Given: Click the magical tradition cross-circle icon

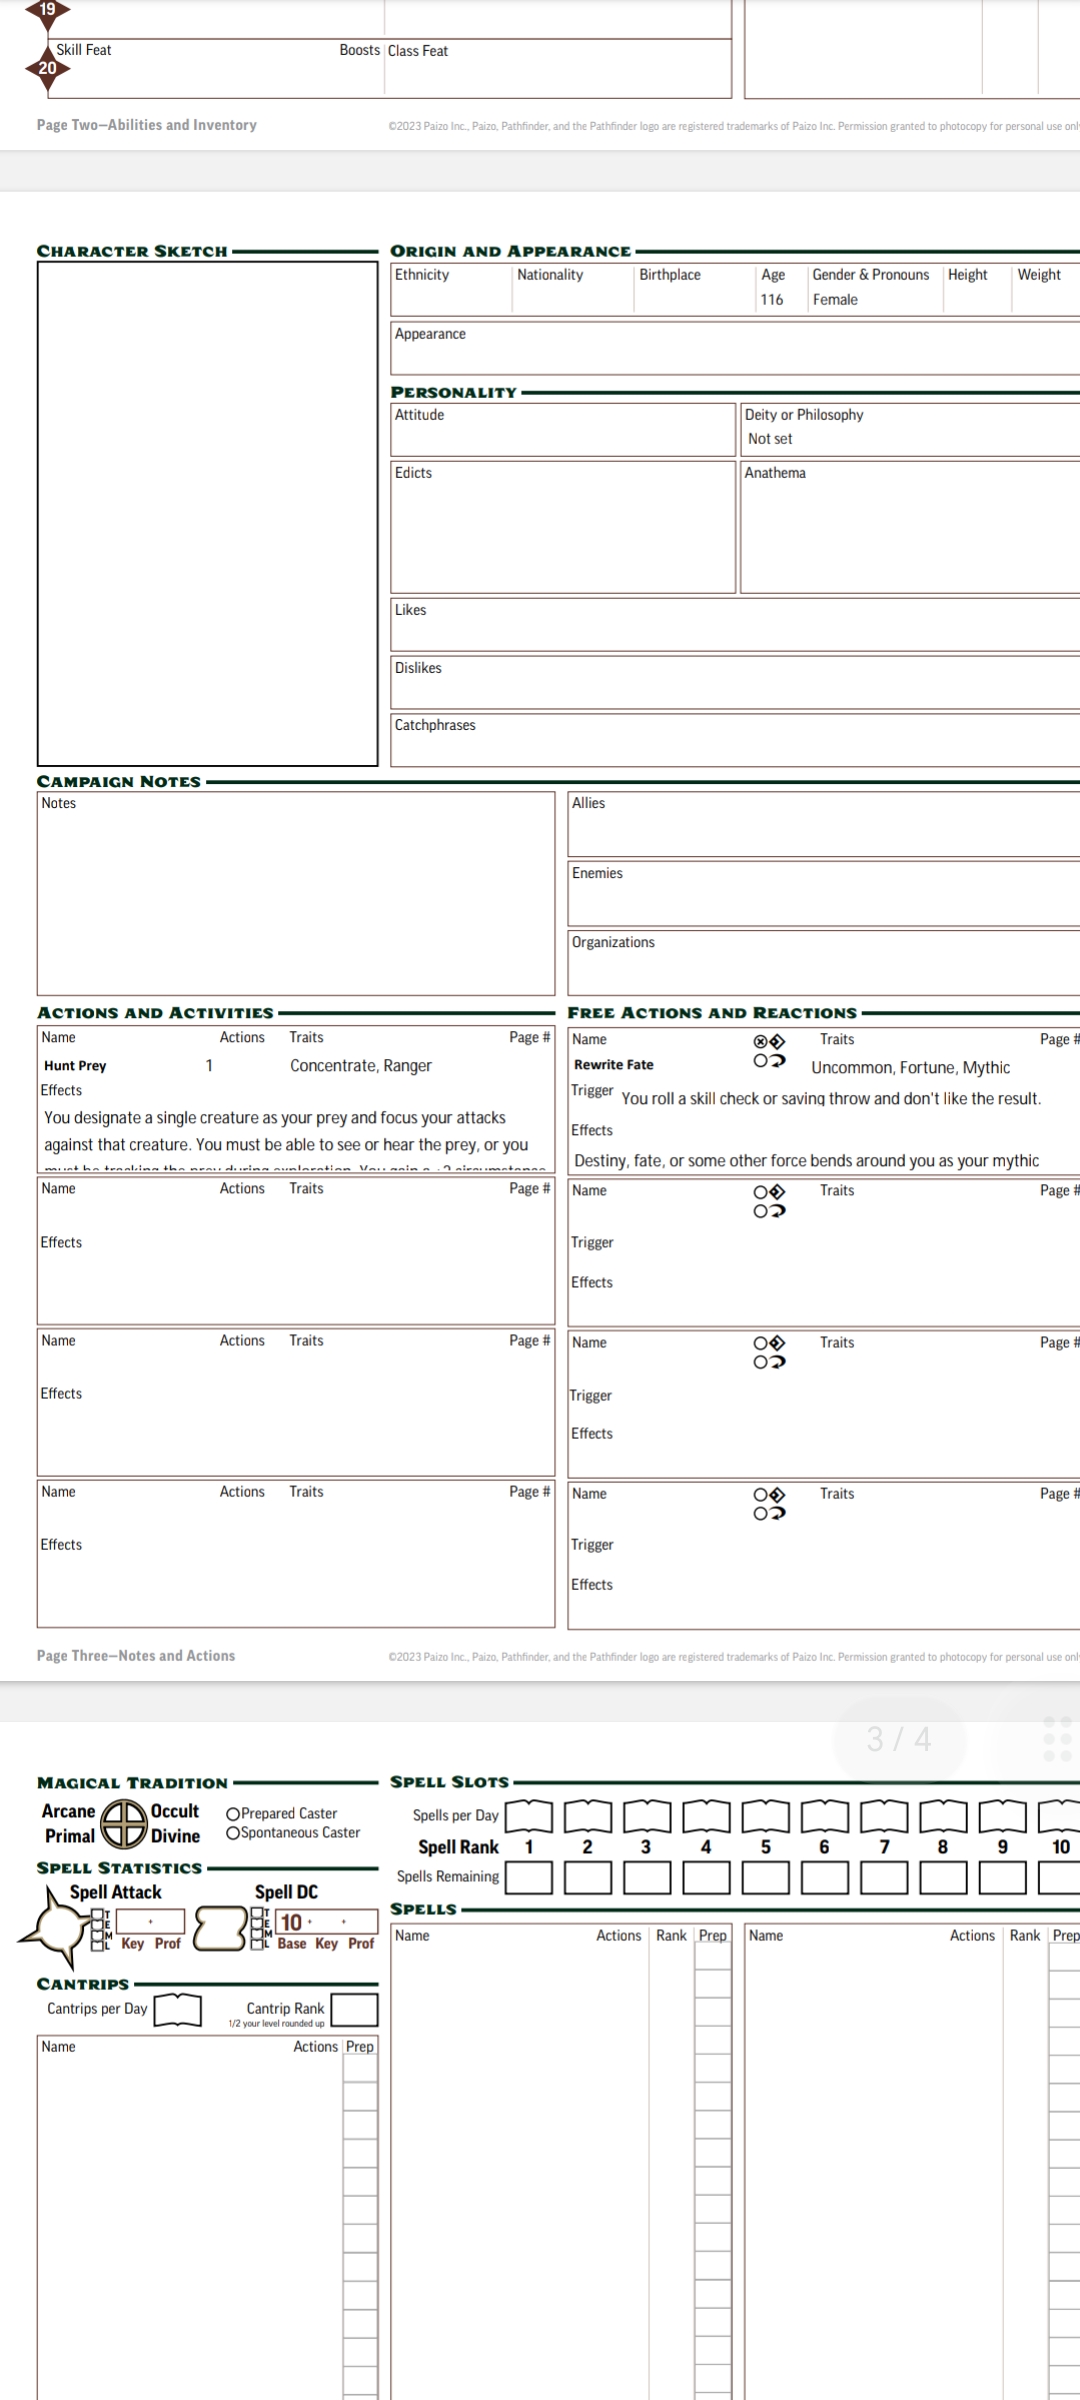Looking at the screenshot, I should [x=125, y=1823].
